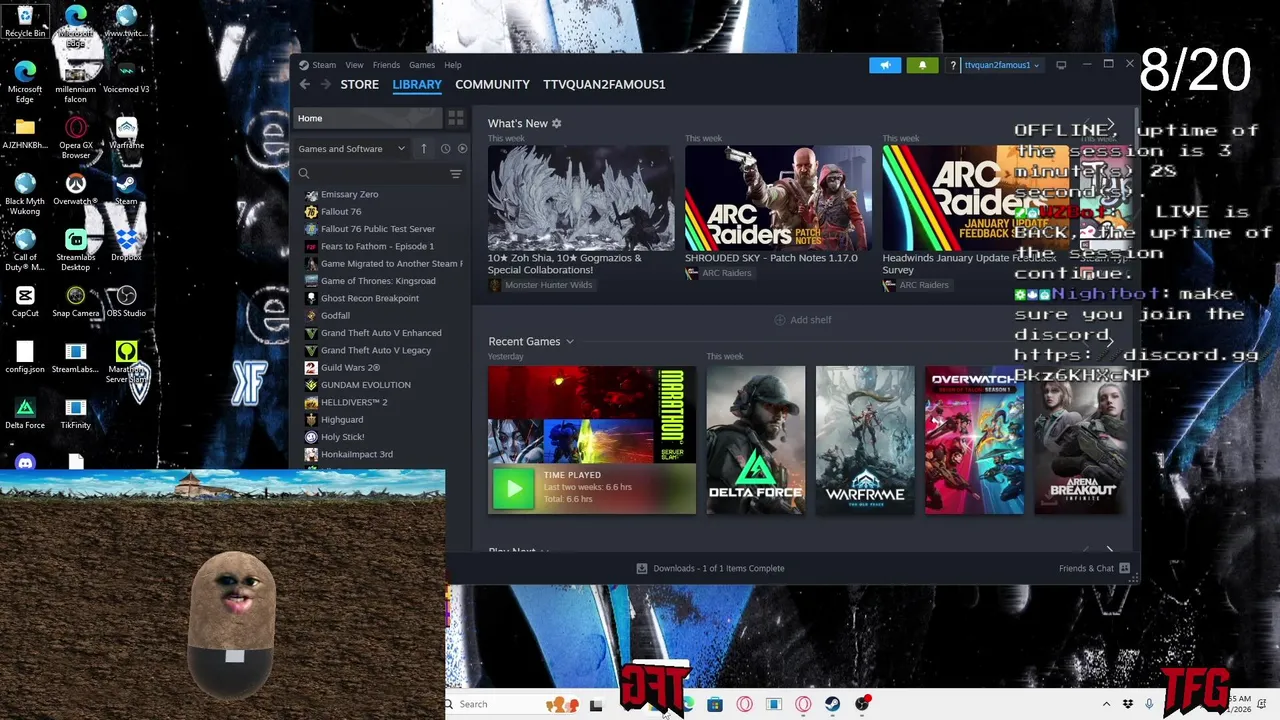This screenshot has width=1280, height=720.
Task: Switch to the LIBRARY tab
Action: click(x=417, y=85)
